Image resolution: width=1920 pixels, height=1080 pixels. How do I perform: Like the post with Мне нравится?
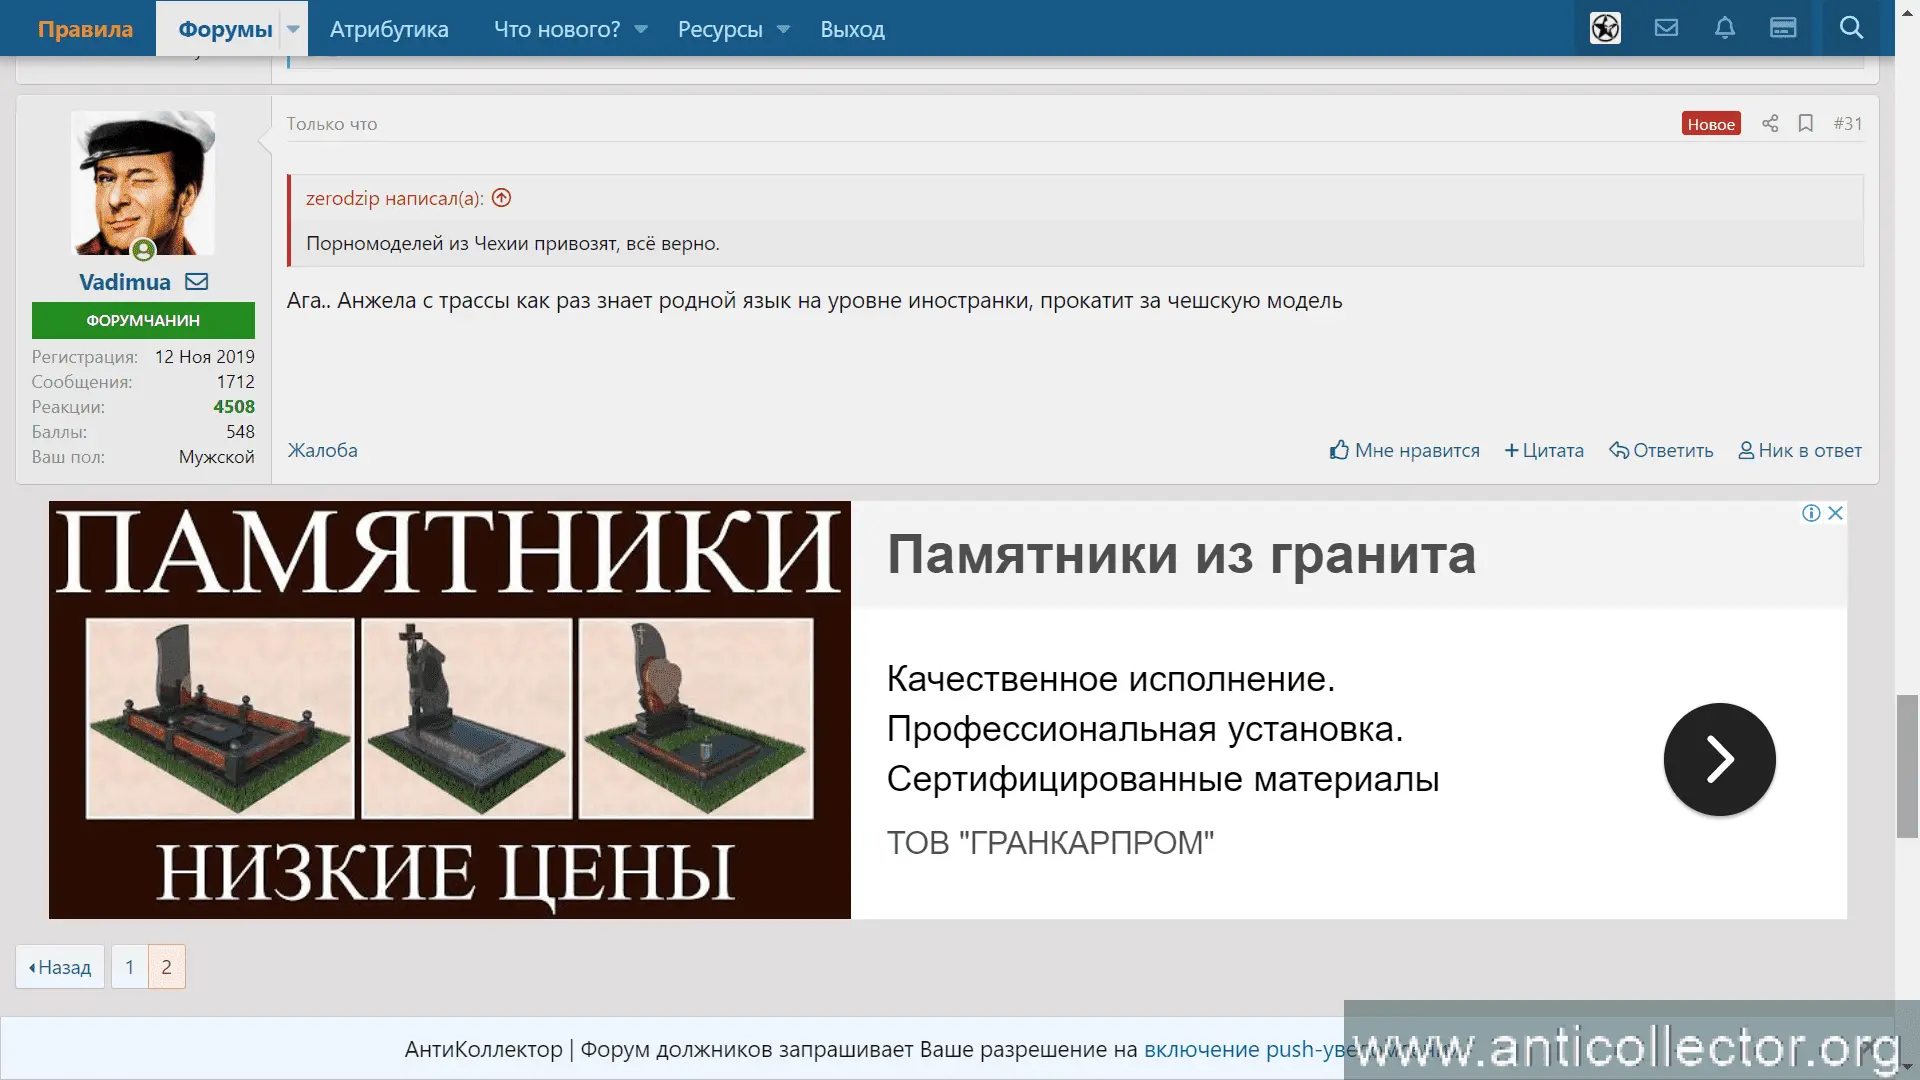(x=1405, y=450)
